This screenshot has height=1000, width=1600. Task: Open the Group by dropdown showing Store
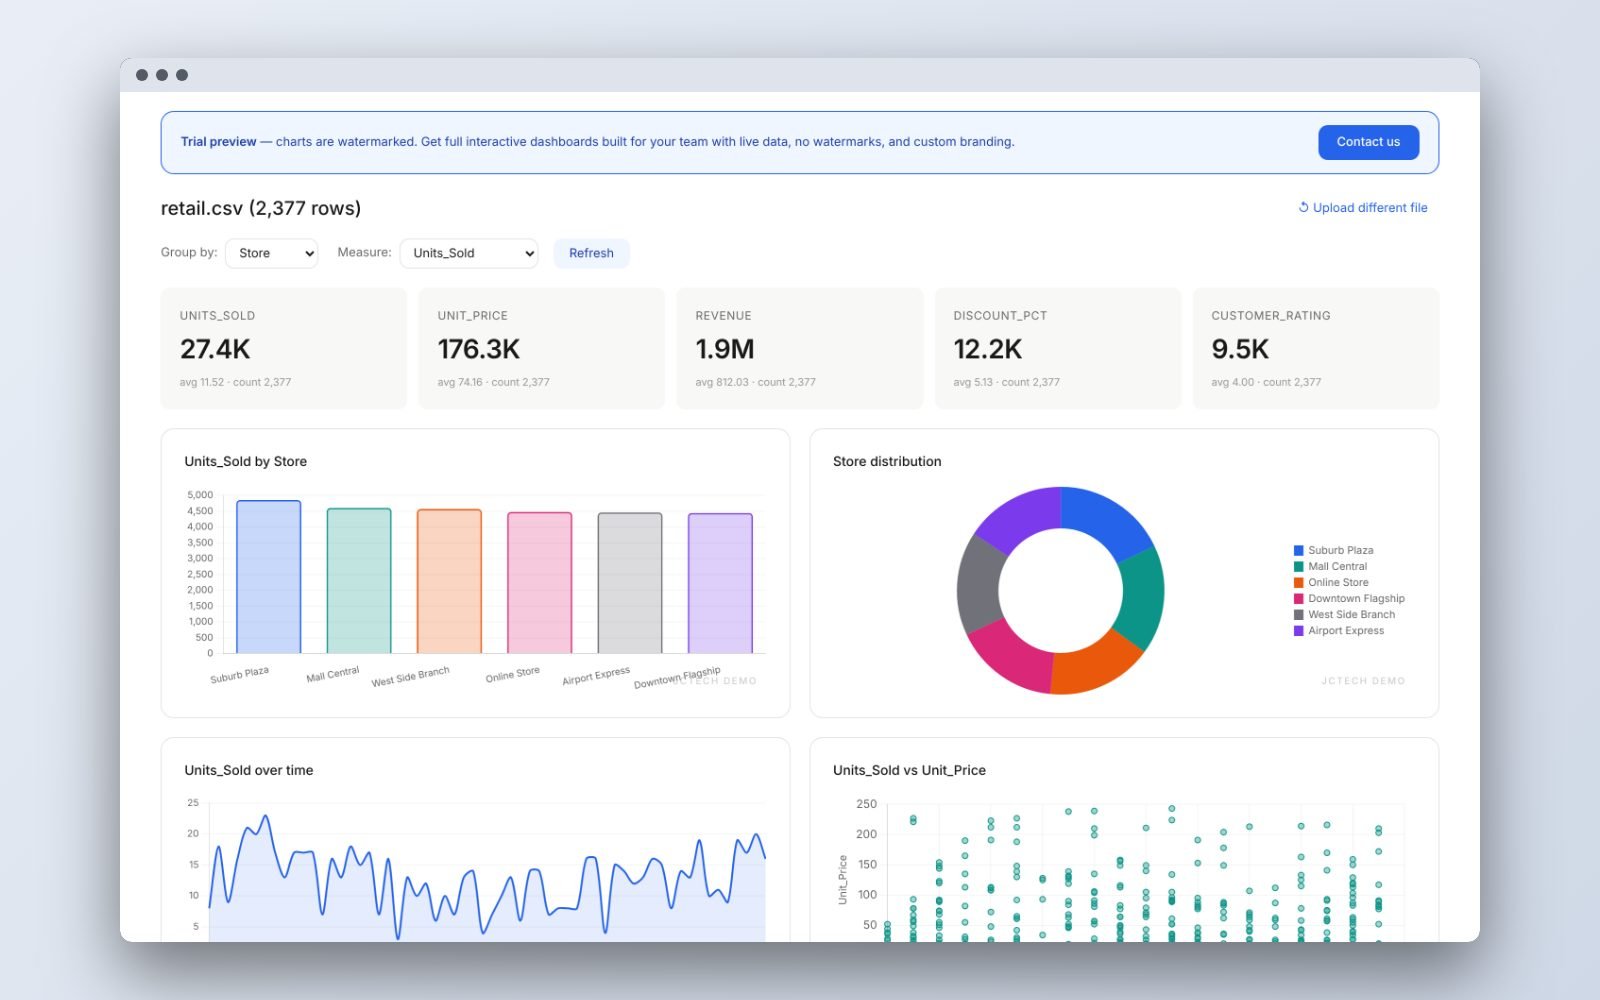pyautogui.click(x=272, y=253)
